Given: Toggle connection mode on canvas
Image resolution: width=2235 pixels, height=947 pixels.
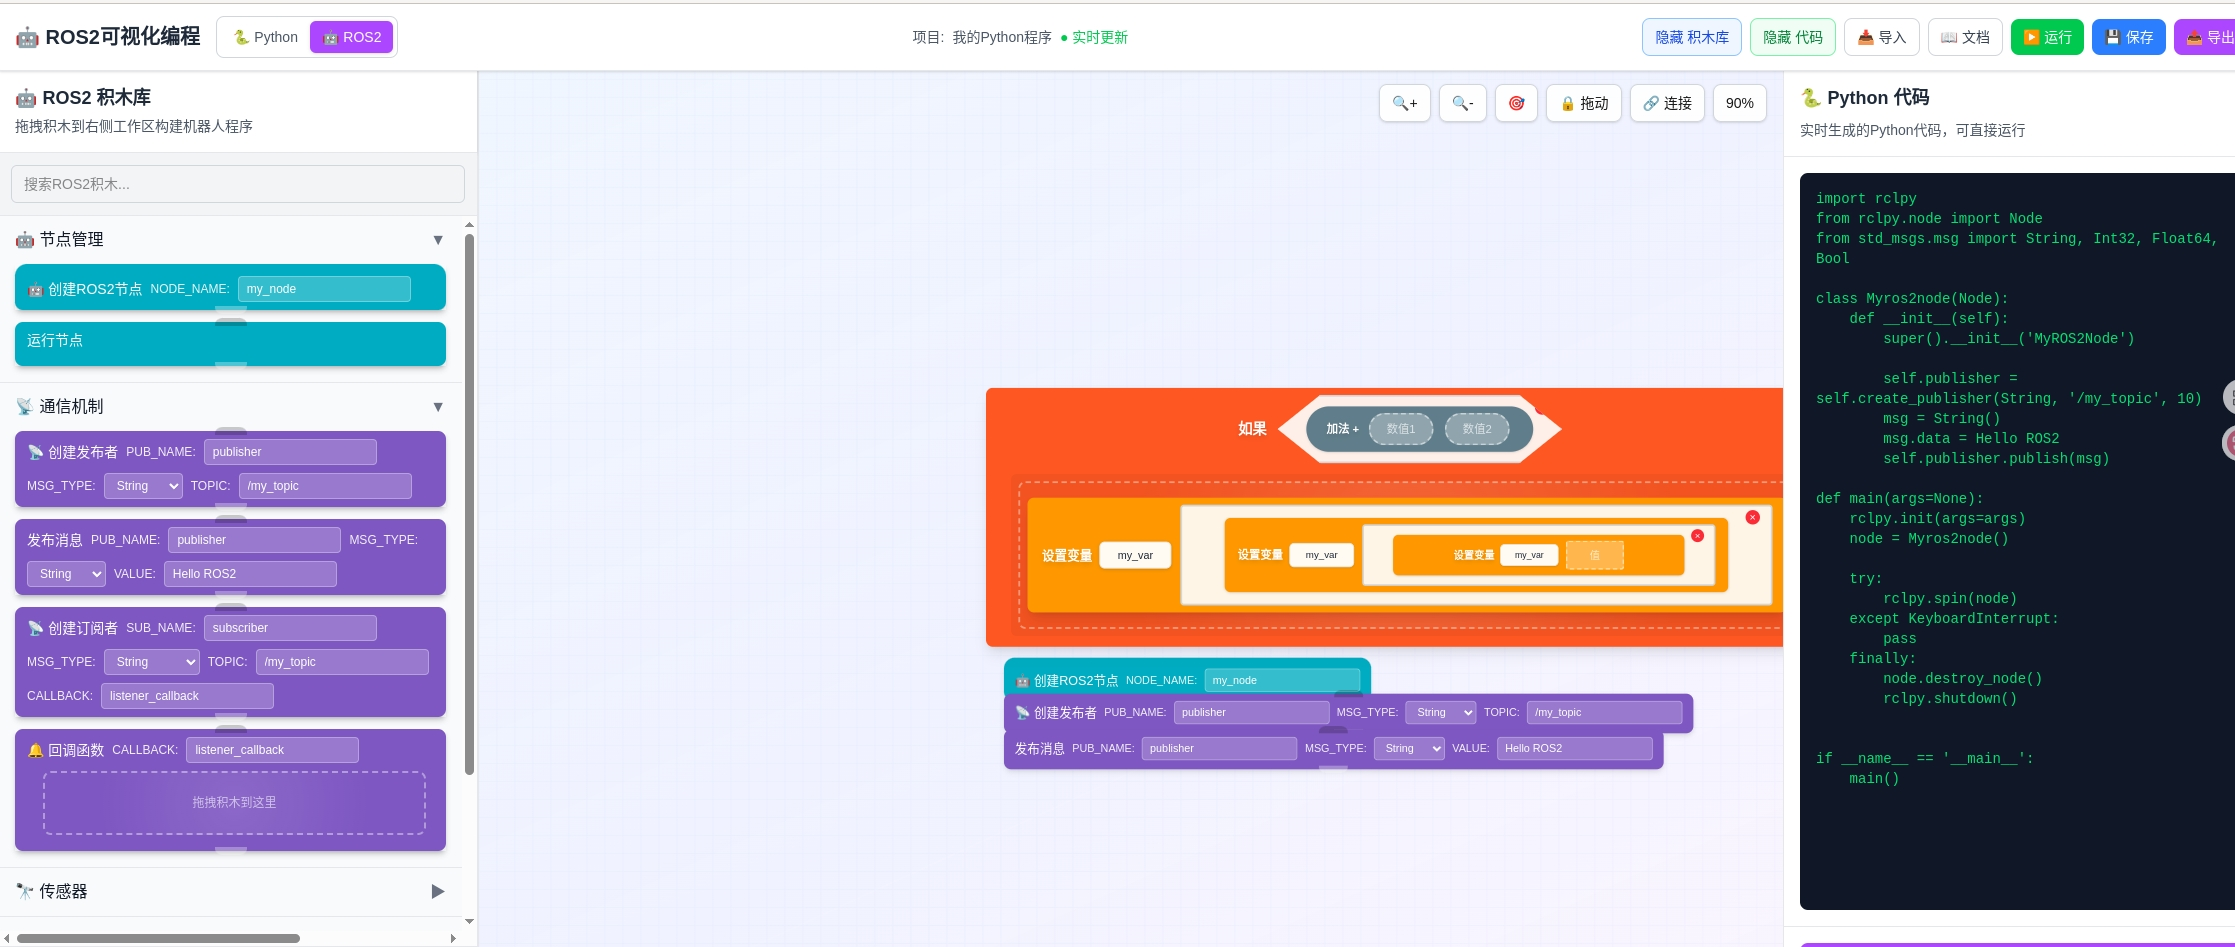Looking at the screenshot, I should (1667, 103).
